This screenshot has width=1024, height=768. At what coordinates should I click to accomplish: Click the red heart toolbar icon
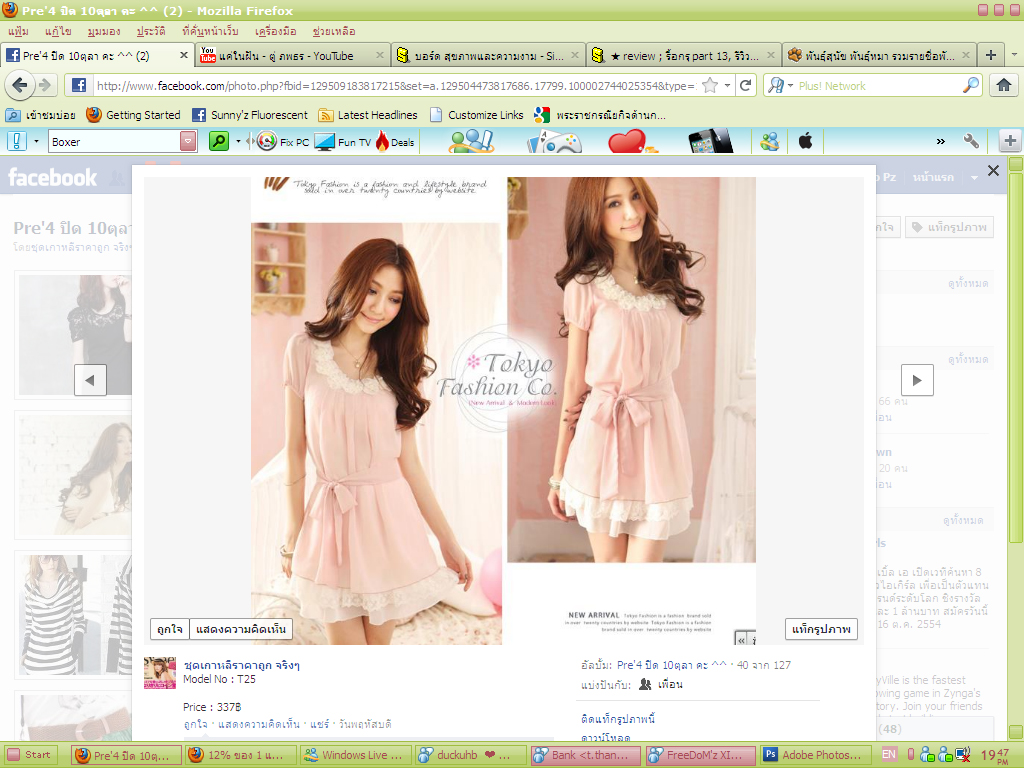click(x=632, y=141)
